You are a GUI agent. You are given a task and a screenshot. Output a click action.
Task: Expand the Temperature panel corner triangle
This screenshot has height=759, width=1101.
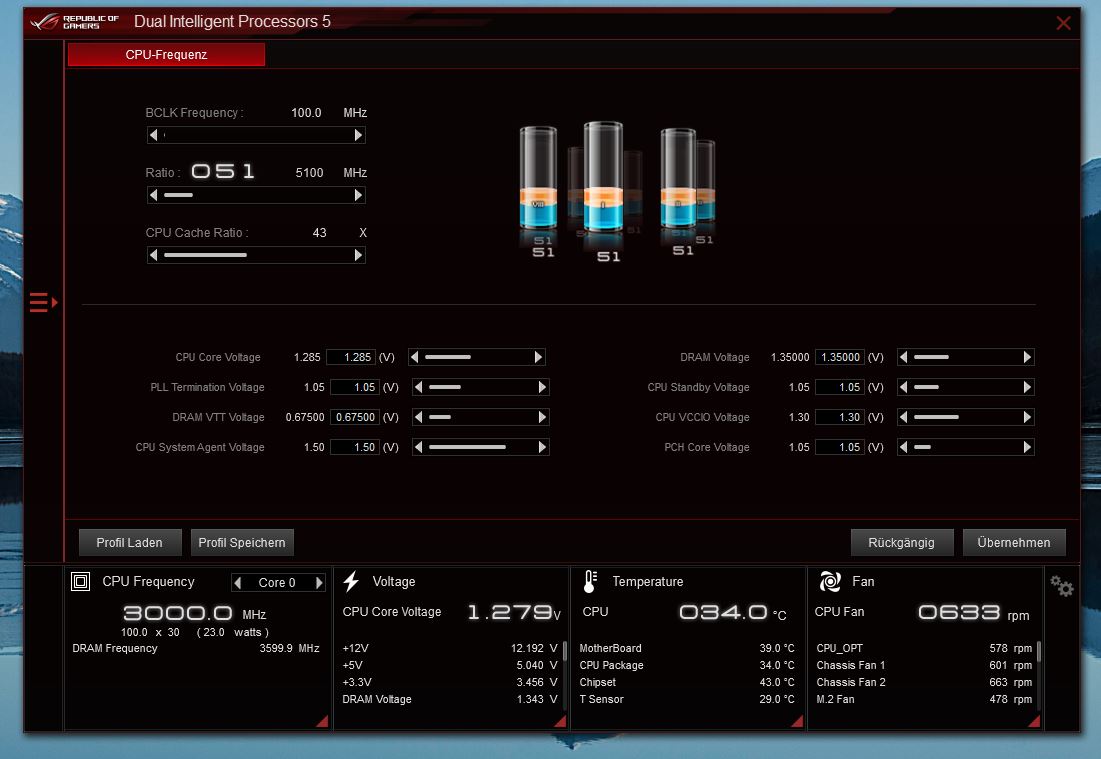797,721
